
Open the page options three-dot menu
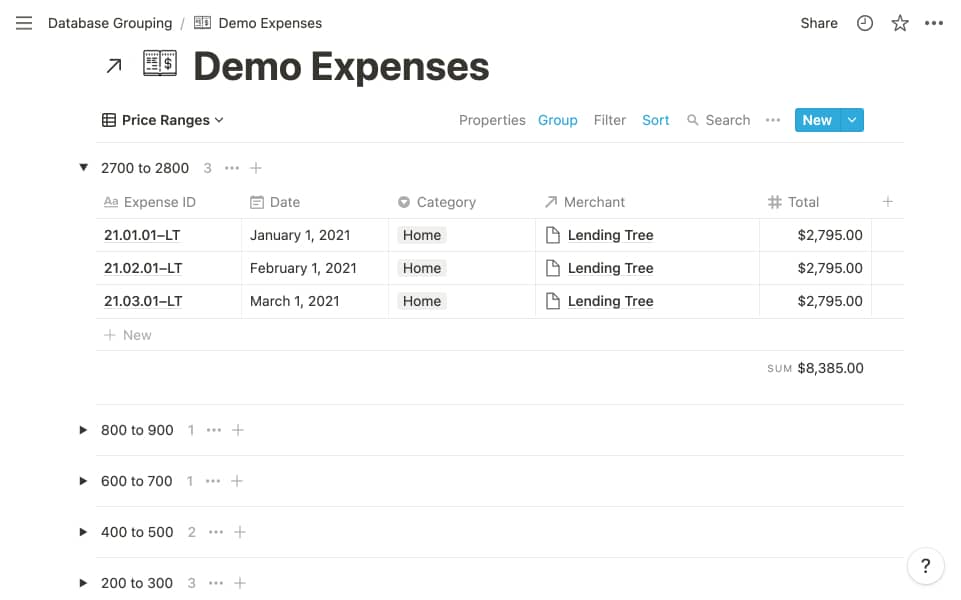coord(934,23)
